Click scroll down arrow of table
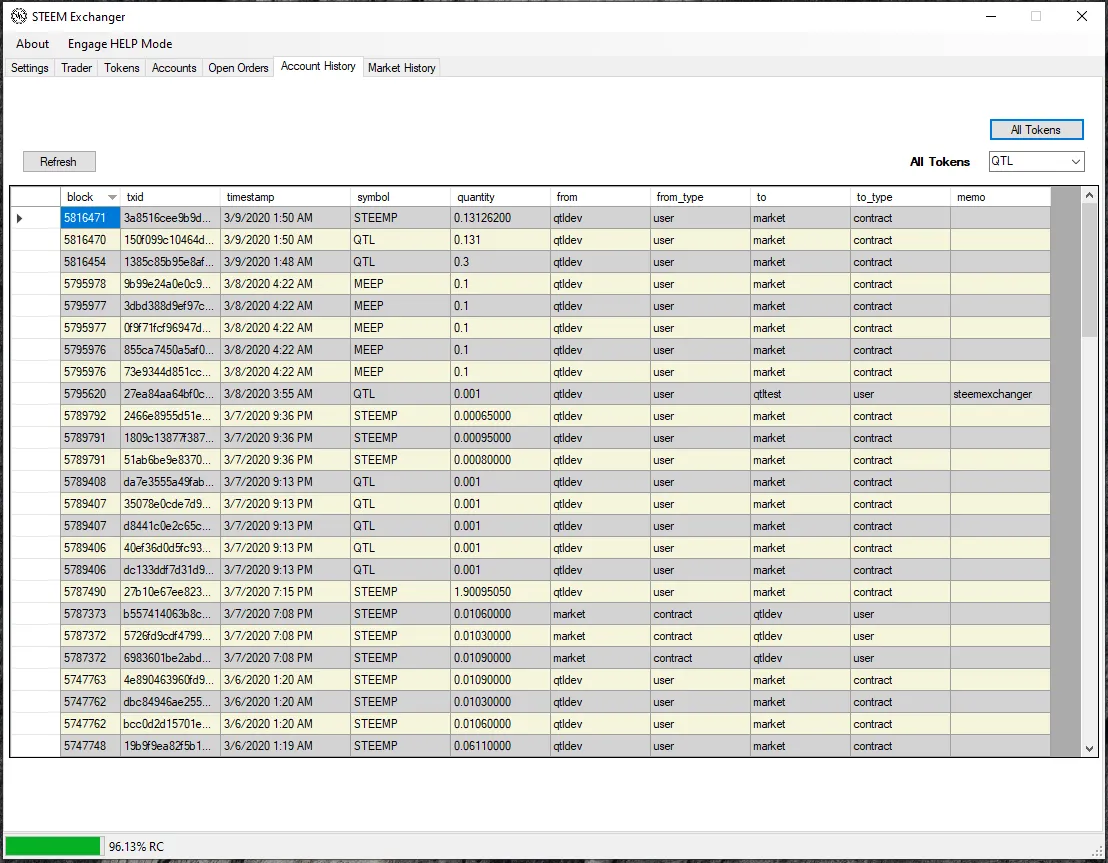The image size is (1108, 863). (1089, 748)
